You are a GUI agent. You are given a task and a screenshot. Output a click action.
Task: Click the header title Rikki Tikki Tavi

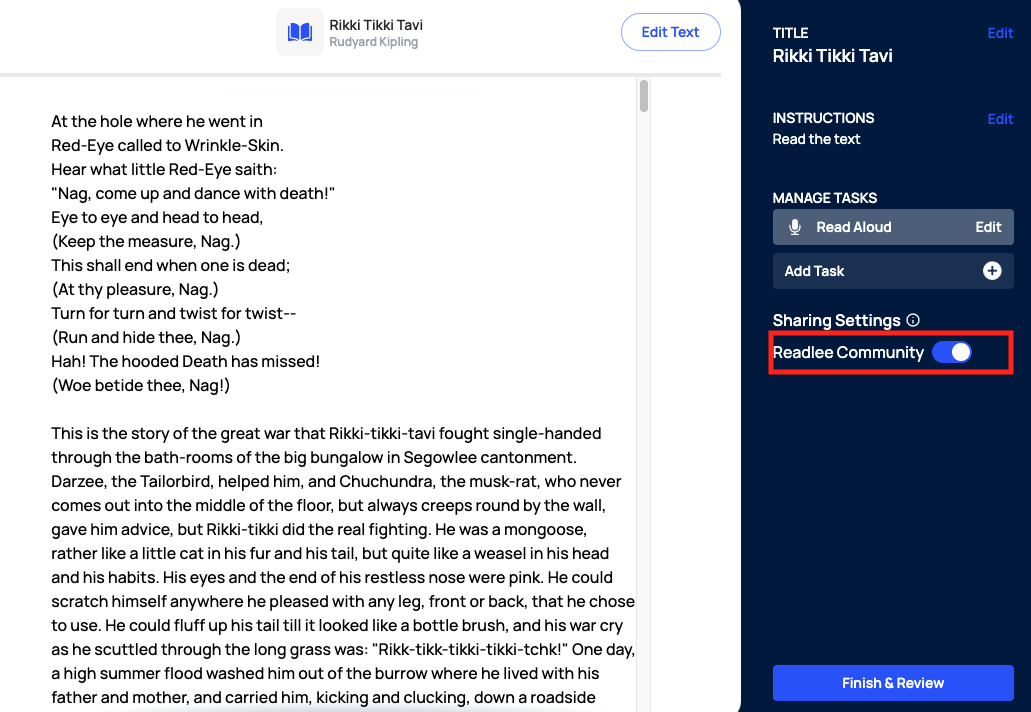pos(376,25)
